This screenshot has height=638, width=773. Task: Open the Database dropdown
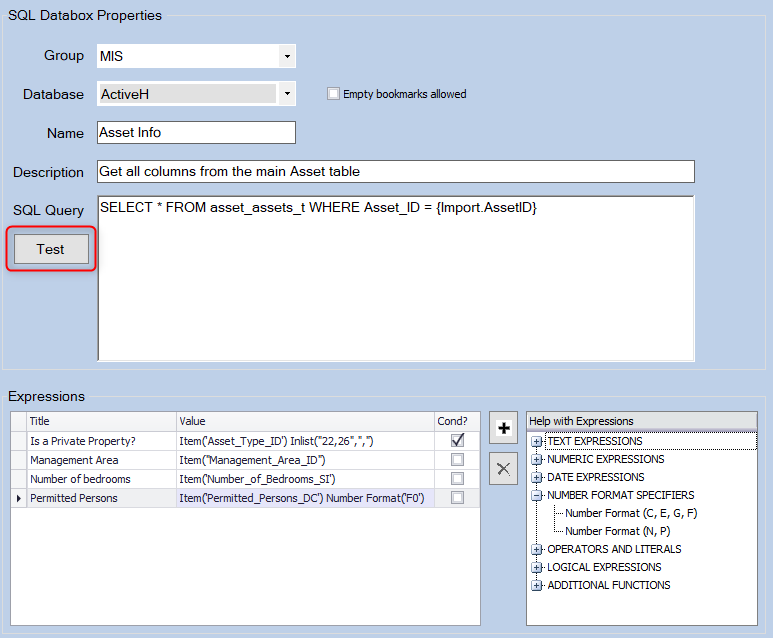286,95
